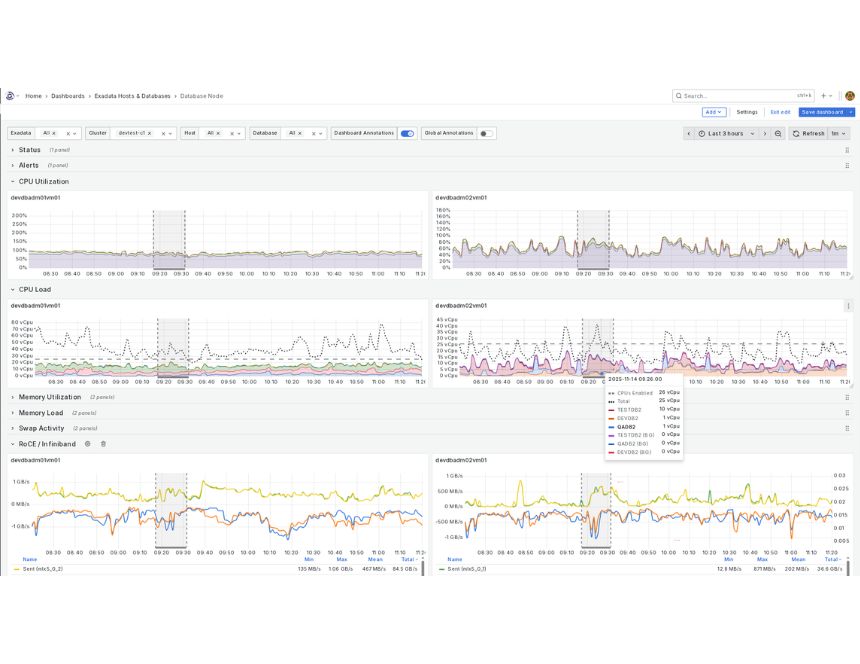Screen dimensions: 860x664
Task: Click the Exit edit link
Action: 781,112
